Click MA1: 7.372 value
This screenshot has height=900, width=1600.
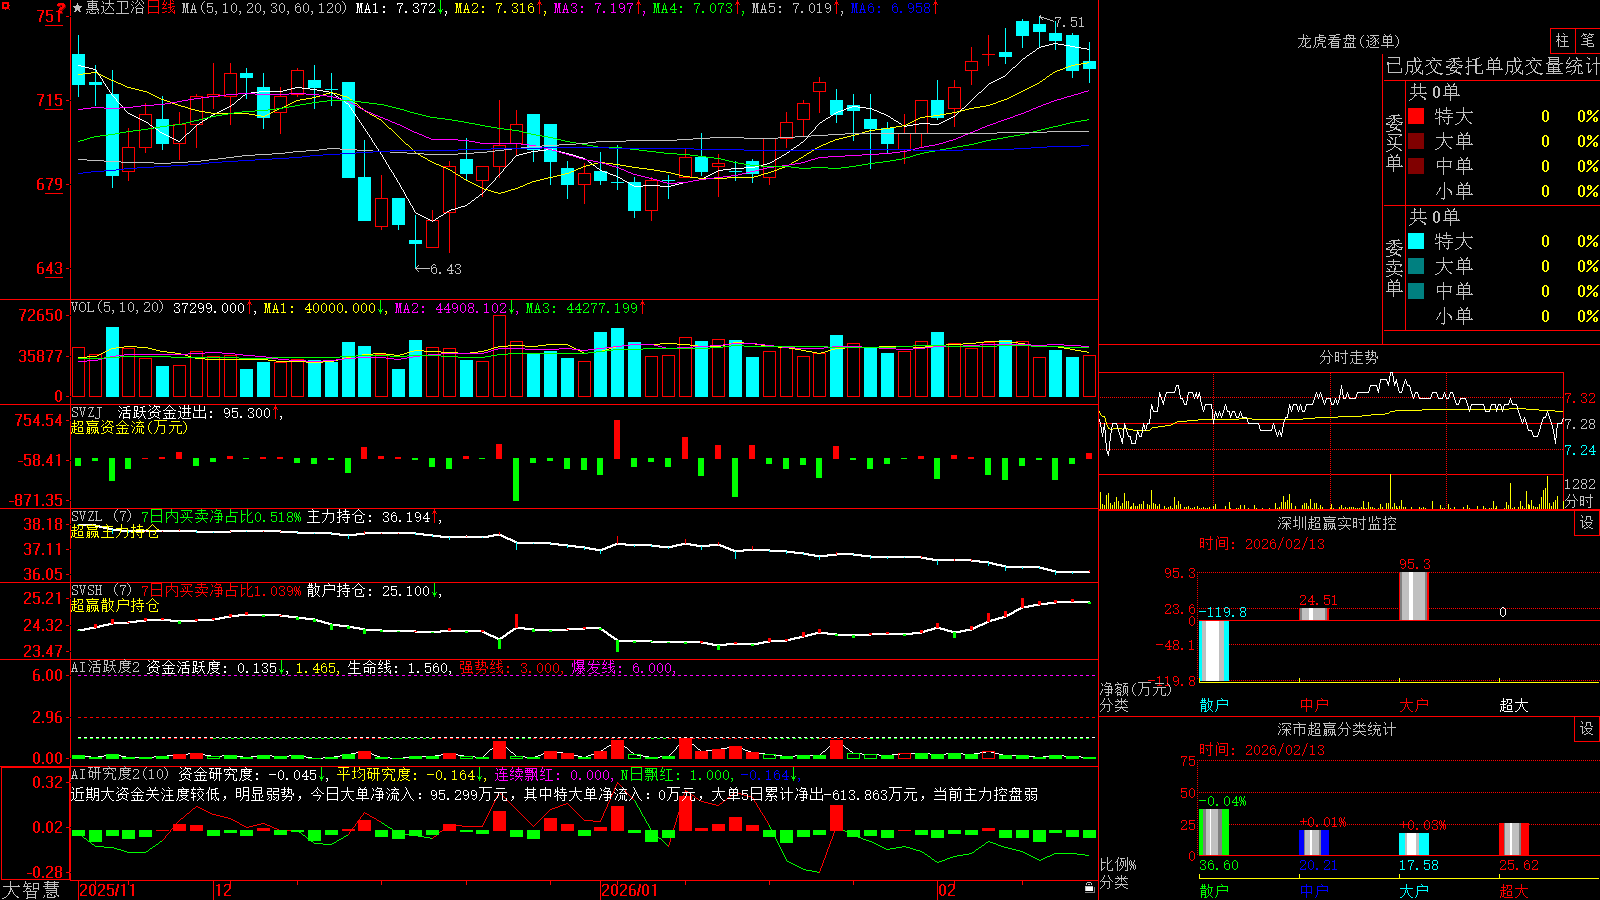tap(401, 8)
